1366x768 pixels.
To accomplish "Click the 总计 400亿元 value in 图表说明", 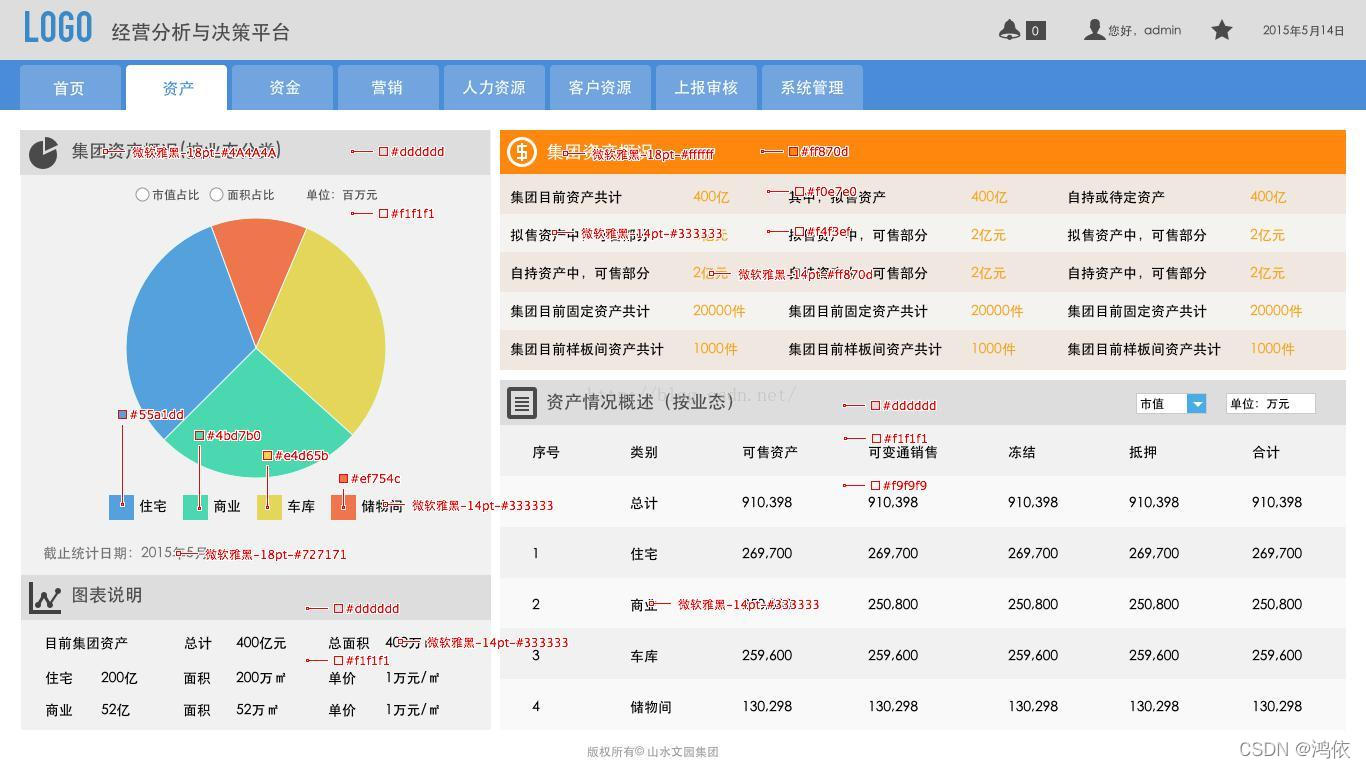I will click(261, 643).
